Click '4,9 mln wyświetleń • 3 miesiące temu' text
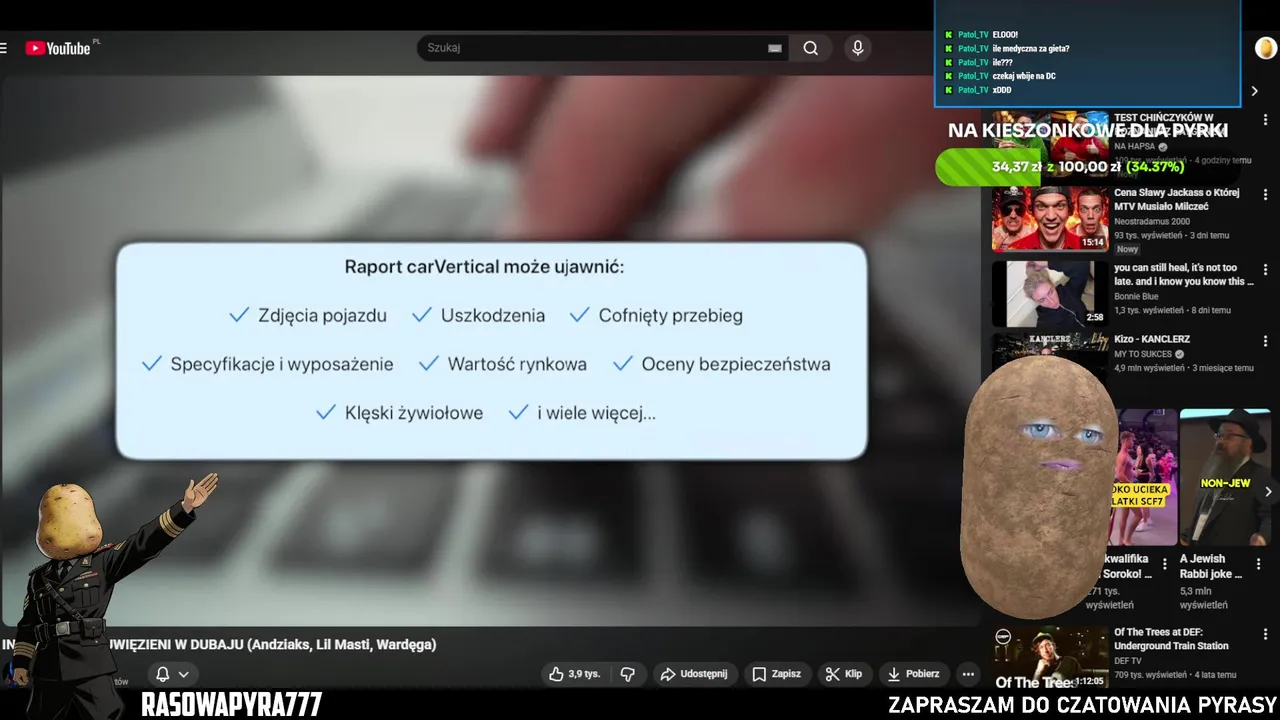 [1184, 368]
